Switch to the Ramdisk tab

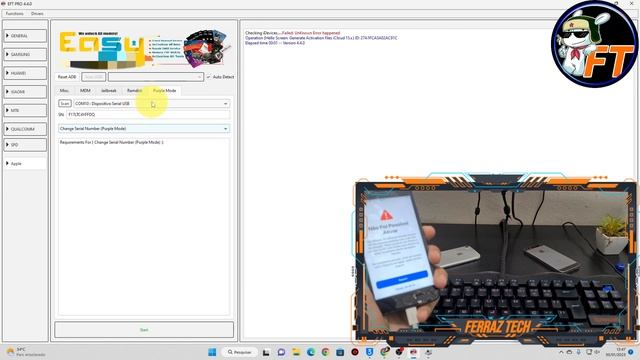click(134, 91)
